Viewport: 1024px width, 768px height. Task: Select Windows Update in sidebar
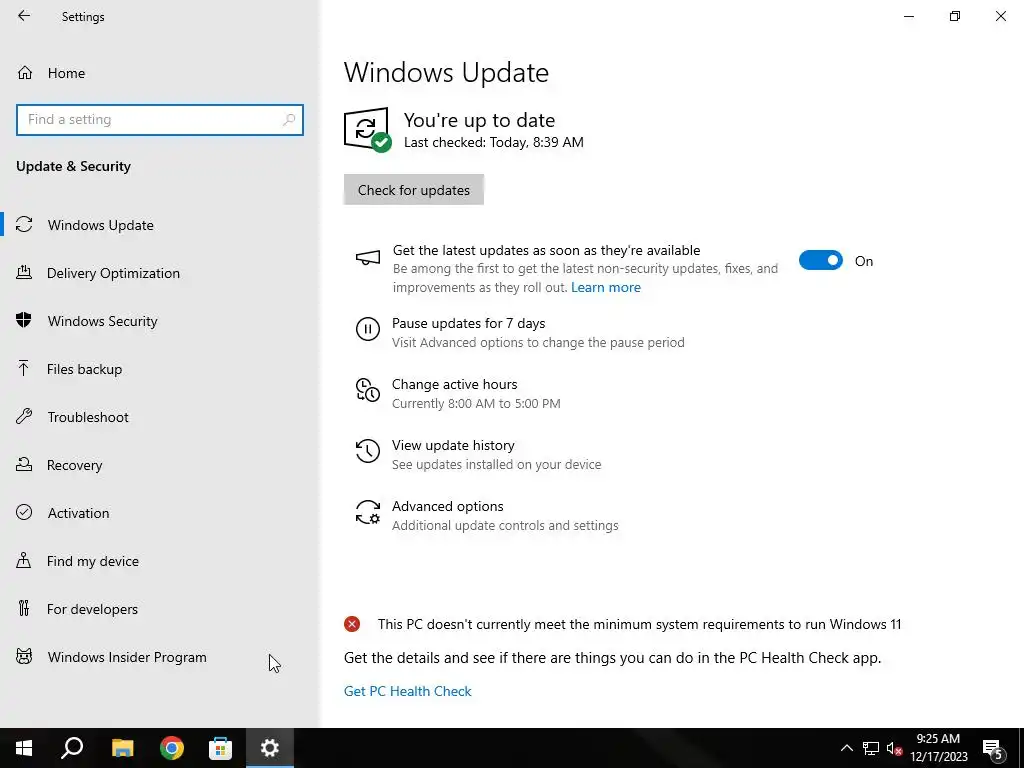(101, 225)
